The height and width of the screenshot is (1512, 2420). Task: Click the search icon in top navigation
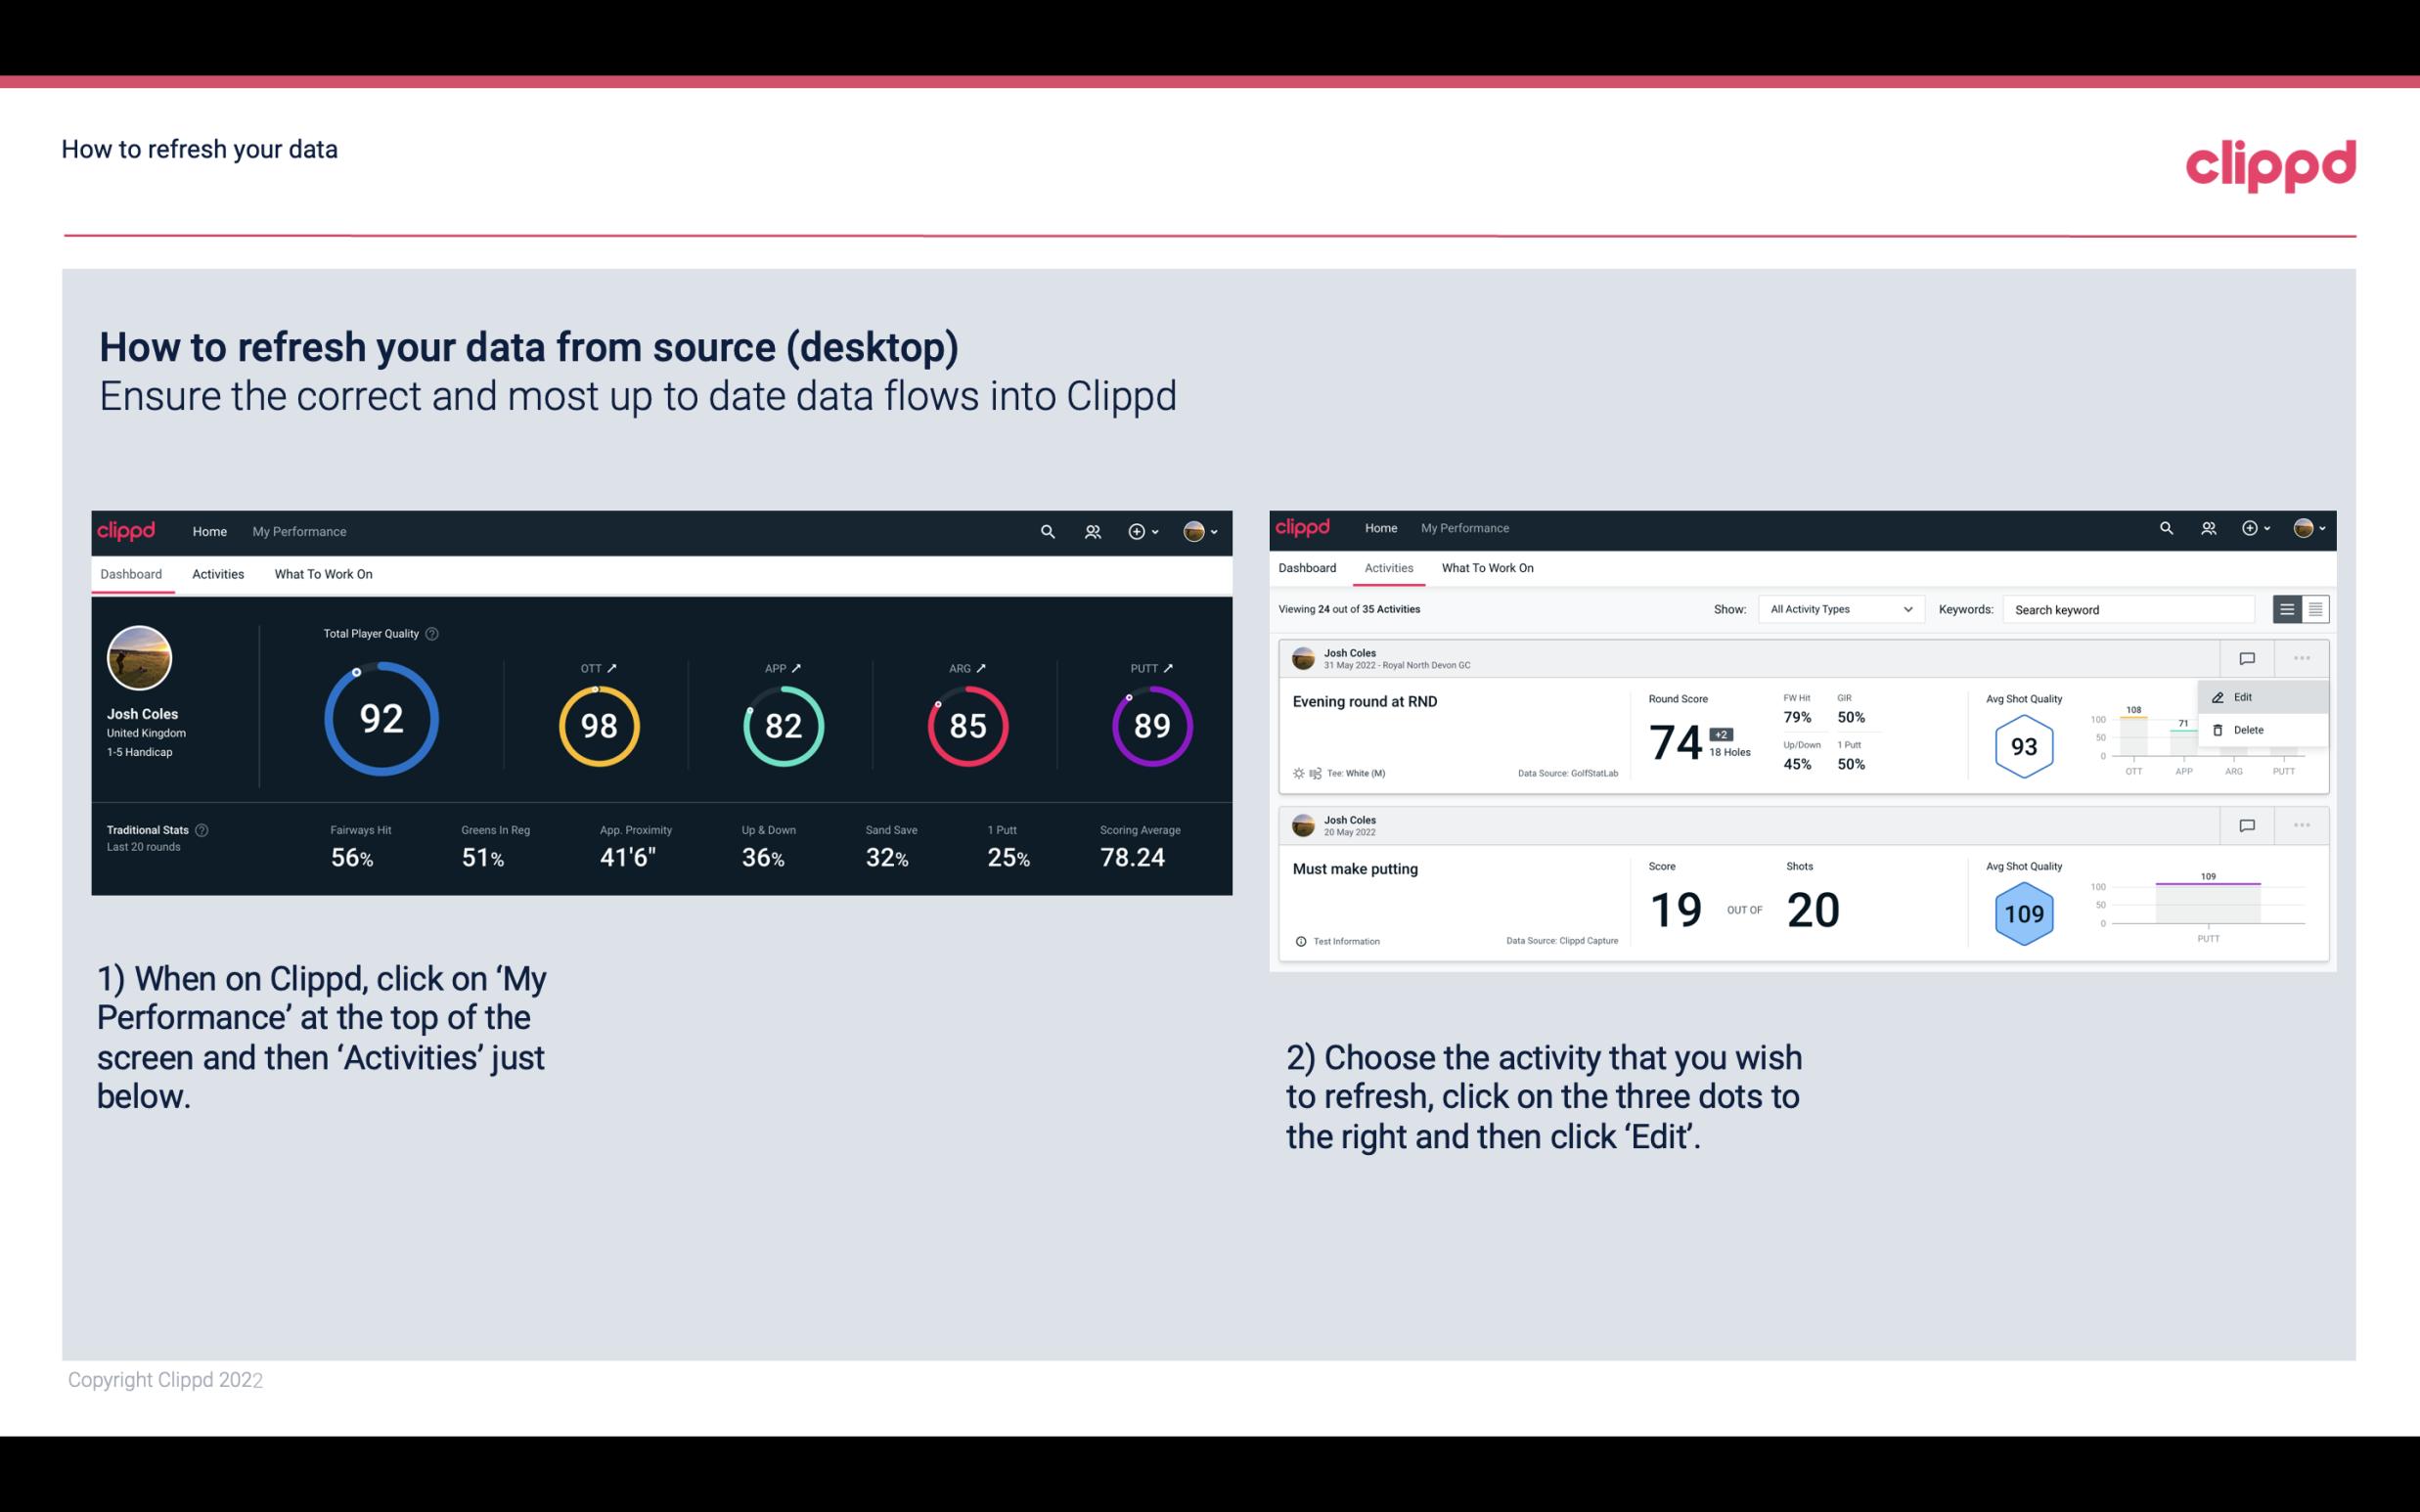(x=1047, y=531)
